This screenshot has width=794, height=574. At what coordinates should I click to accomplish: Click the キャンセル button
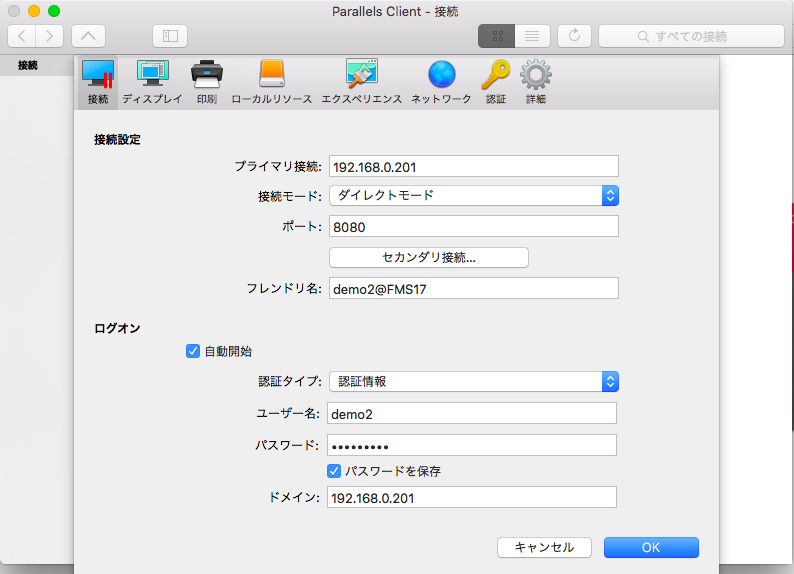tap(544, 547)
